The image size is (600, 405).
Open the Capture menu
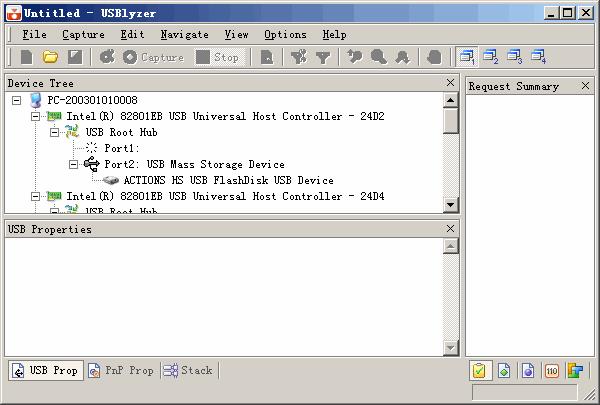83,34
